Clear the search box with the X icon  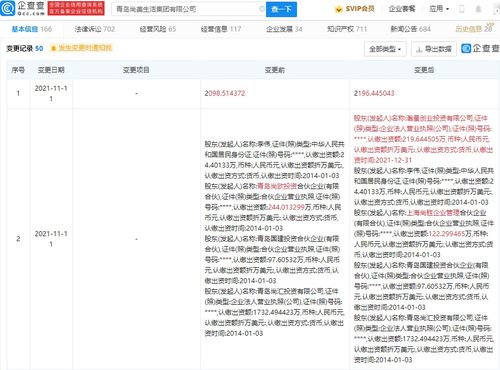262,9
